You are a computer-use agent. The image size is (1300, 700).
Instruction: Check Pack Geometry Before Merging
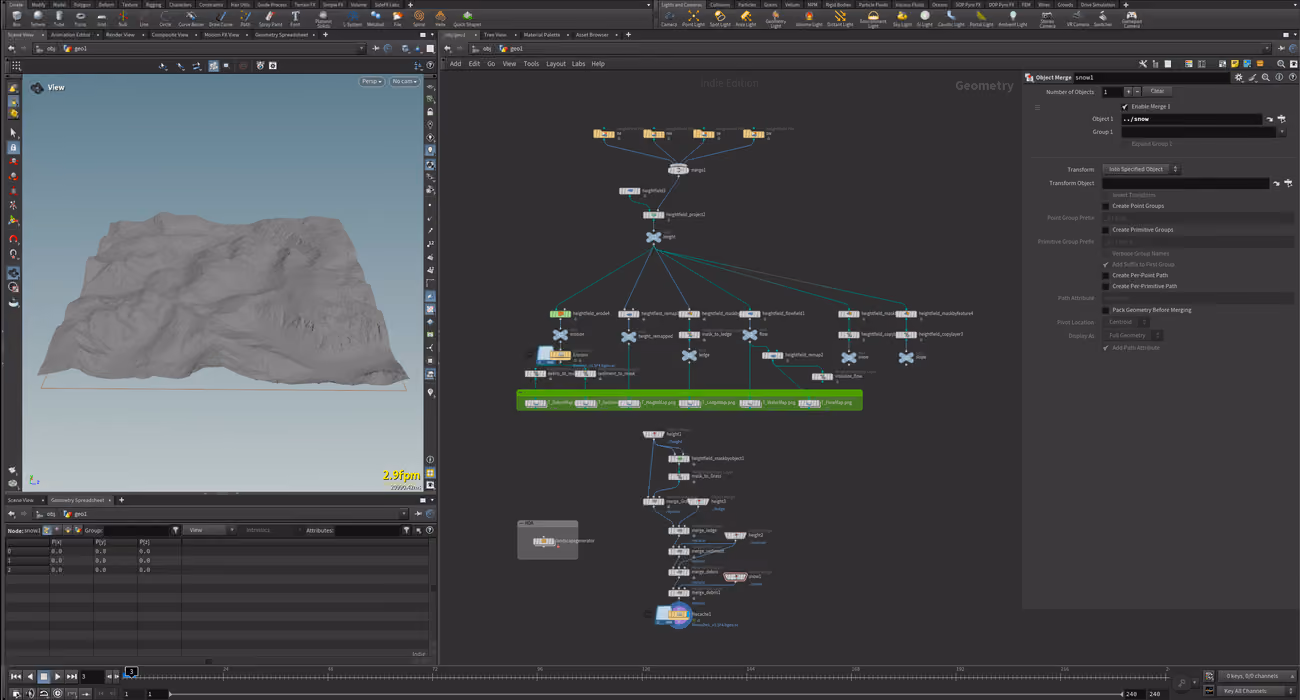point(1105,310)
